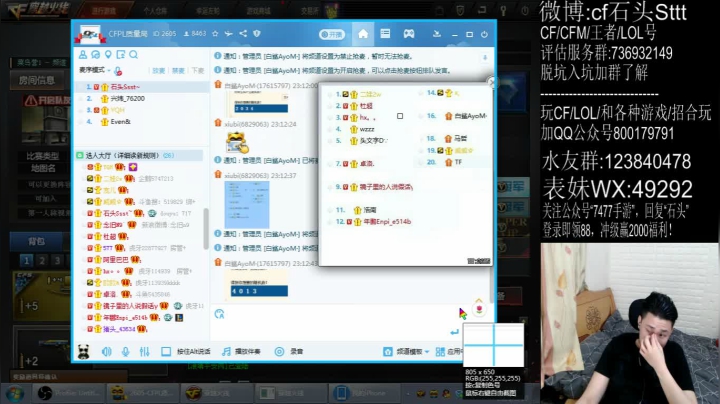Click the jump-to-channel icon in sidebar toolbar
Viewport: 720px width, 404px height.
tap(121, 55)
